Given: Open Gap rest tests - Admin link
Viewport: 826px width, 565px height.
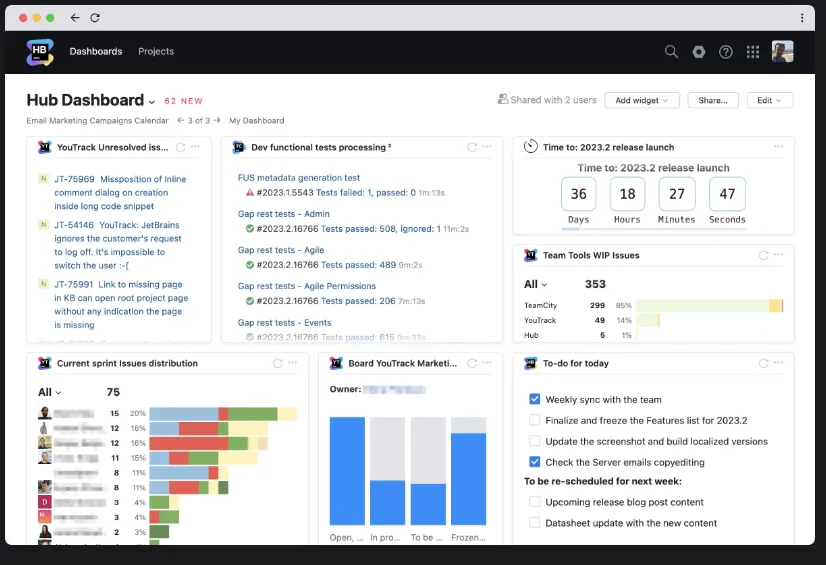Looking at the screenshot, I should [x=283, y=214].
